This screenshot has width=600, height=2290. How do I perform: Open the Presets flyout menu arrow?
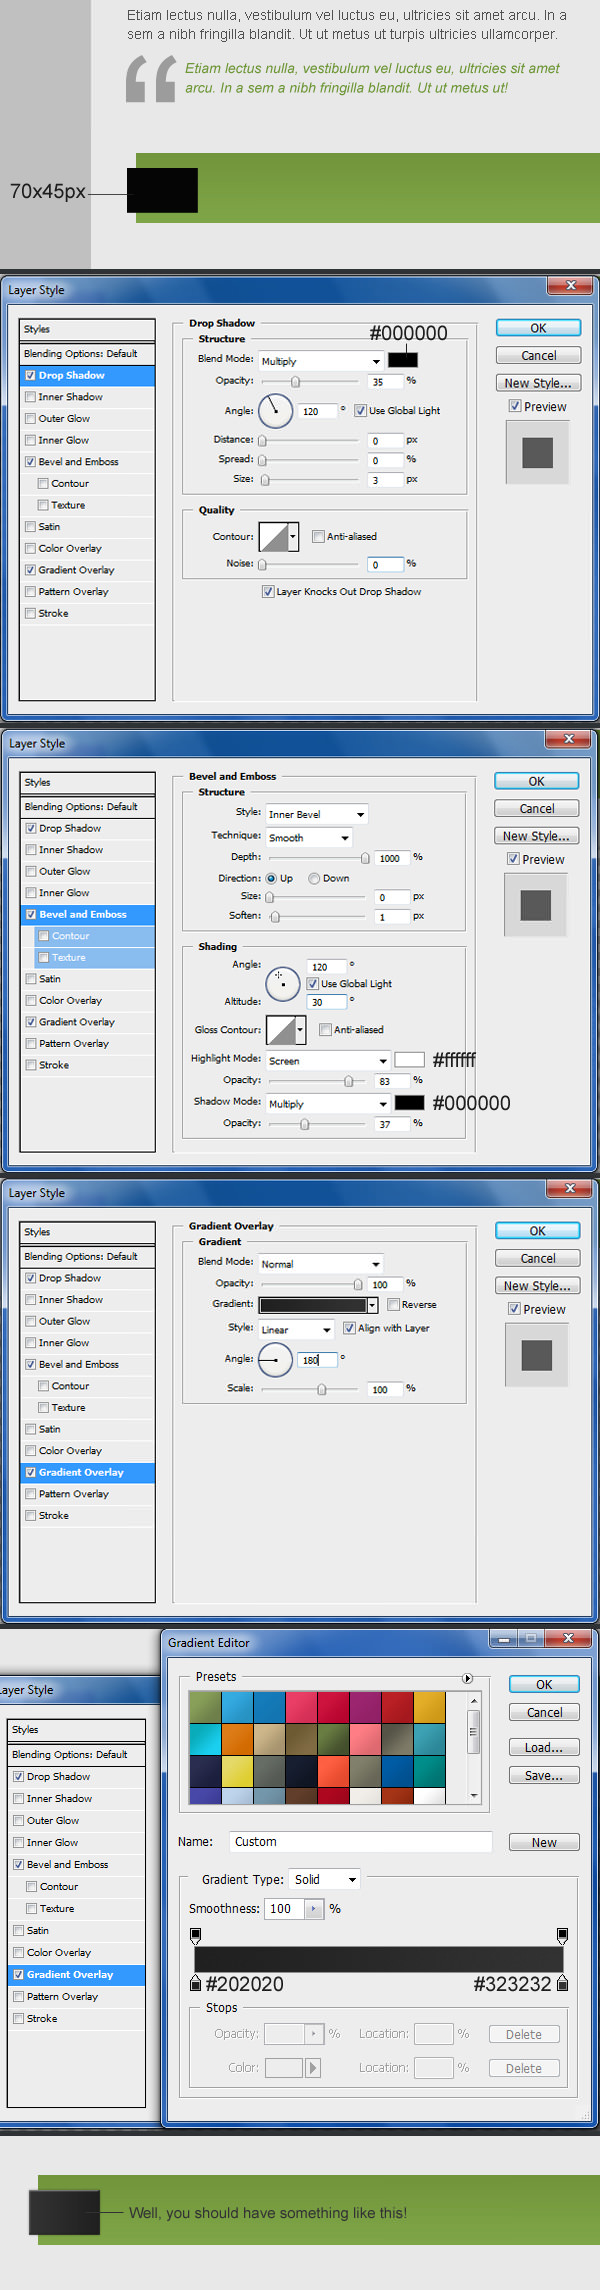(467, 1677)
